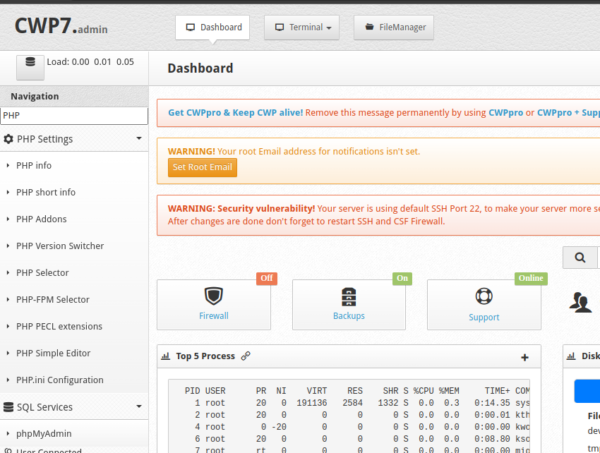This screenshot has height=453, width=600.
Task: Click the folder icon on FileManager
Action: click(369, 27)
